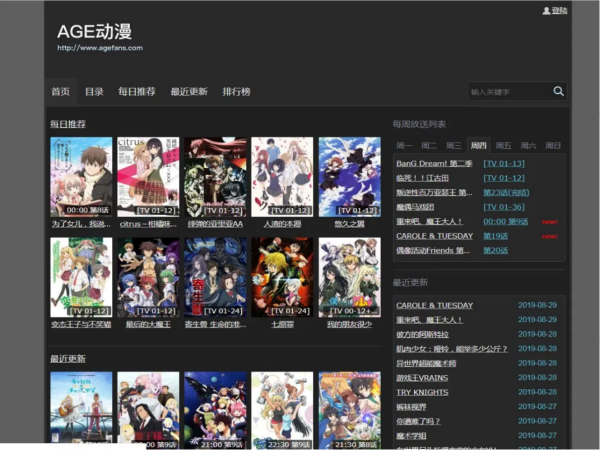600x450 pixels.
Task: Click TRY KNIGHTS in recent updates list
Action: pyautogui.click(x=422, y=393)
